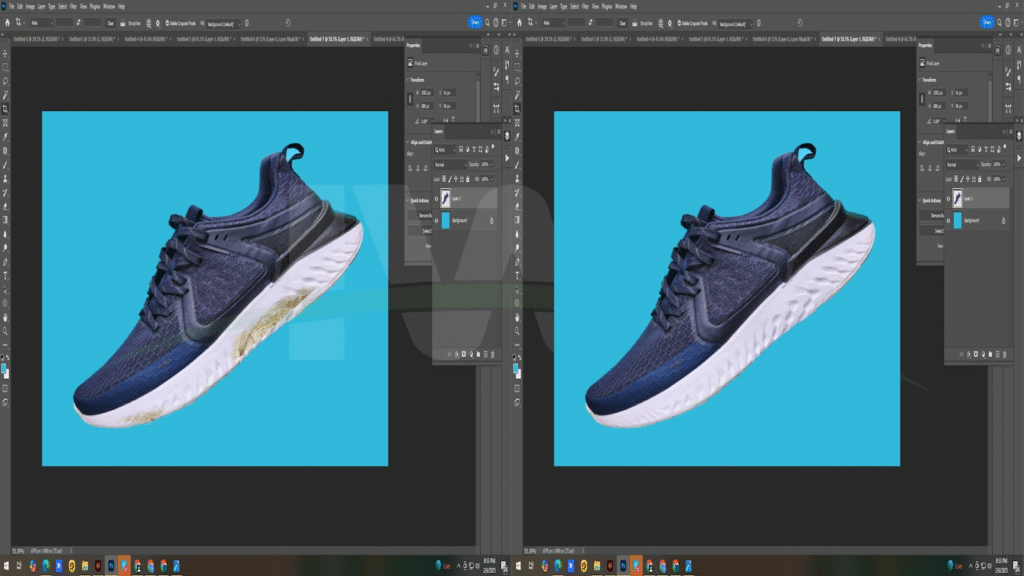Screen dimensions: 1024x576
Task: Collapse the Transform section in right Properties panel
Action: (920, 80)
